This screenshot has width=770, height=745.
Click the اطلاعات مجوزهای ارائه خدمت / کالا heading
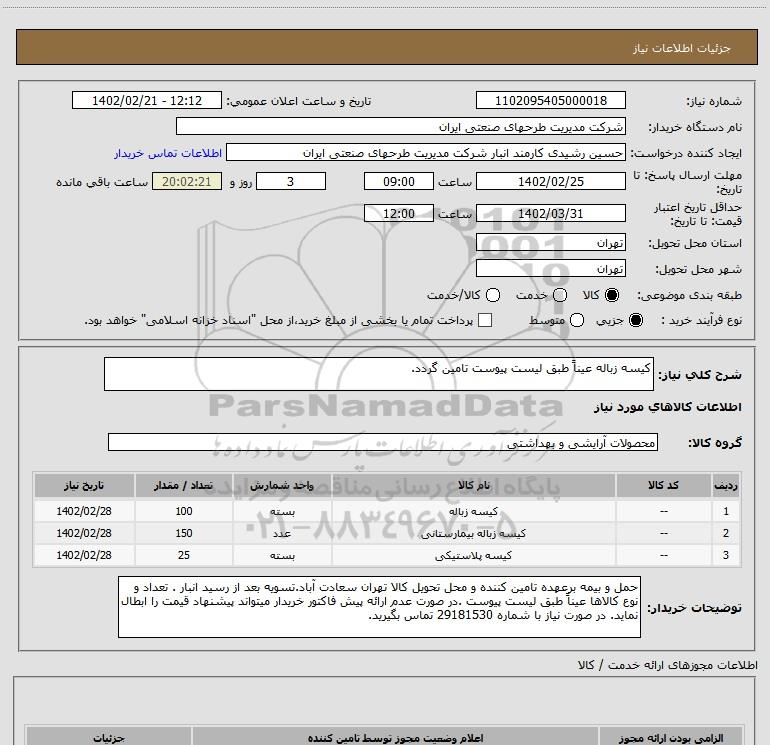tap(667, 665)
